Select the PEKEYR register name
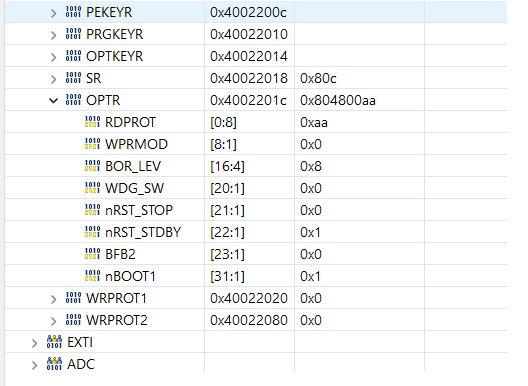This screenshot has width=528, height=386. (109, 12)
